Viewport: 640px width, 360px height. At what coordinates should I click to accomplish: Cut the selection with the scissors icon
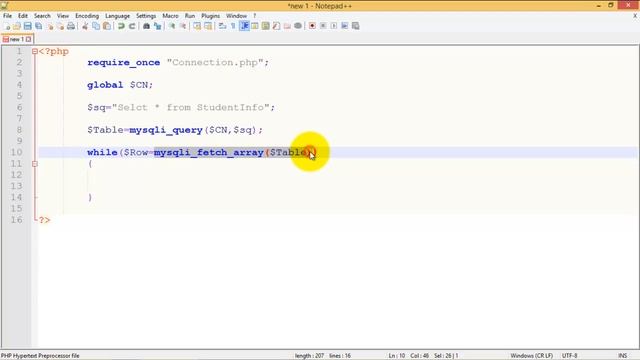[x=85, y=26]
